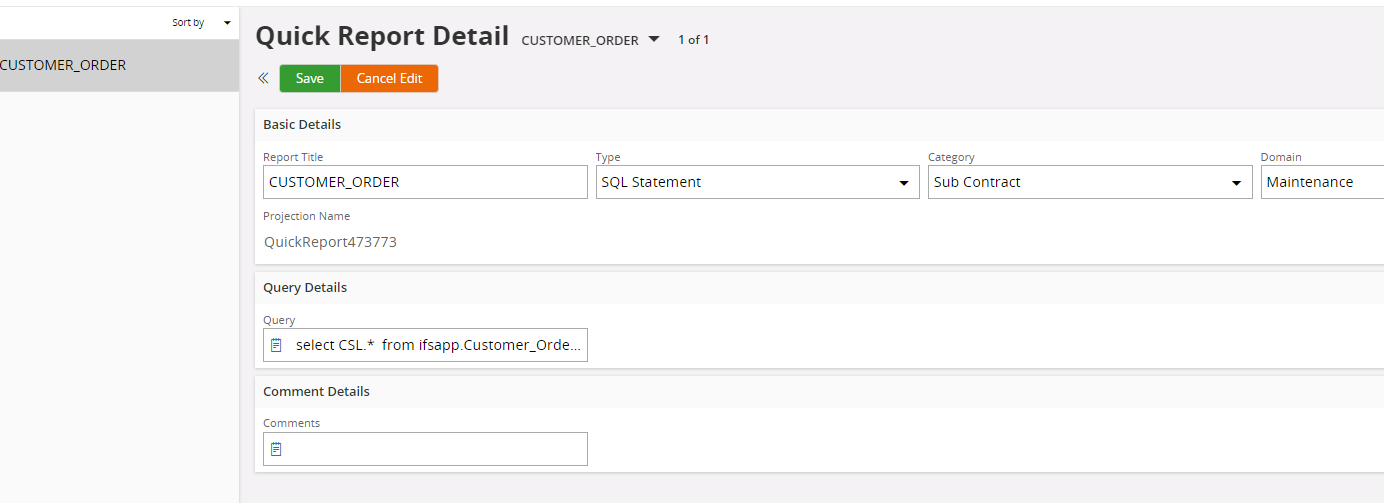
Task: Open the Domain field showing Maintenance
Action: click(x=1322, y=182)
